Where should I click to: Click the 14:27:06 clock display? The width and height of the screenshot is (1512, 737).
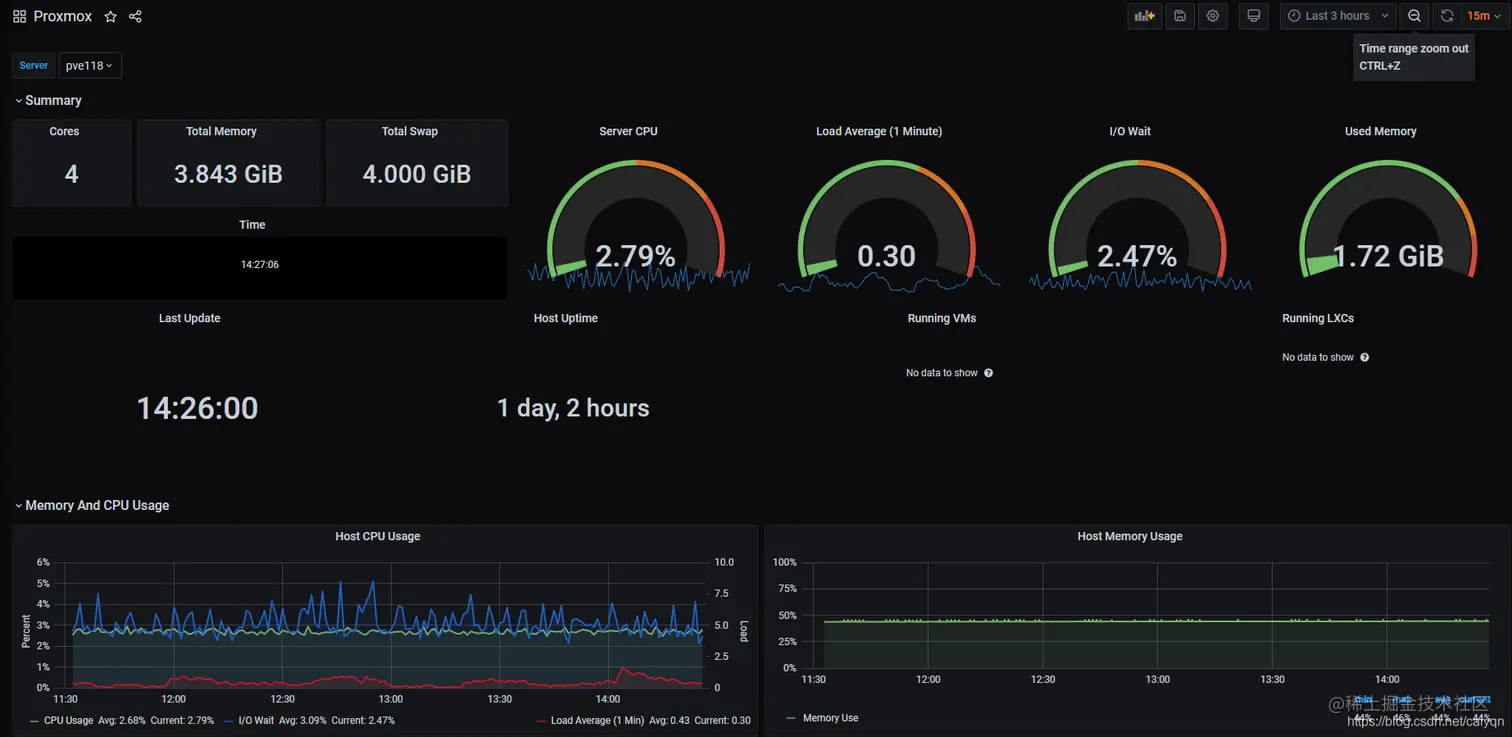click(260, 265)
